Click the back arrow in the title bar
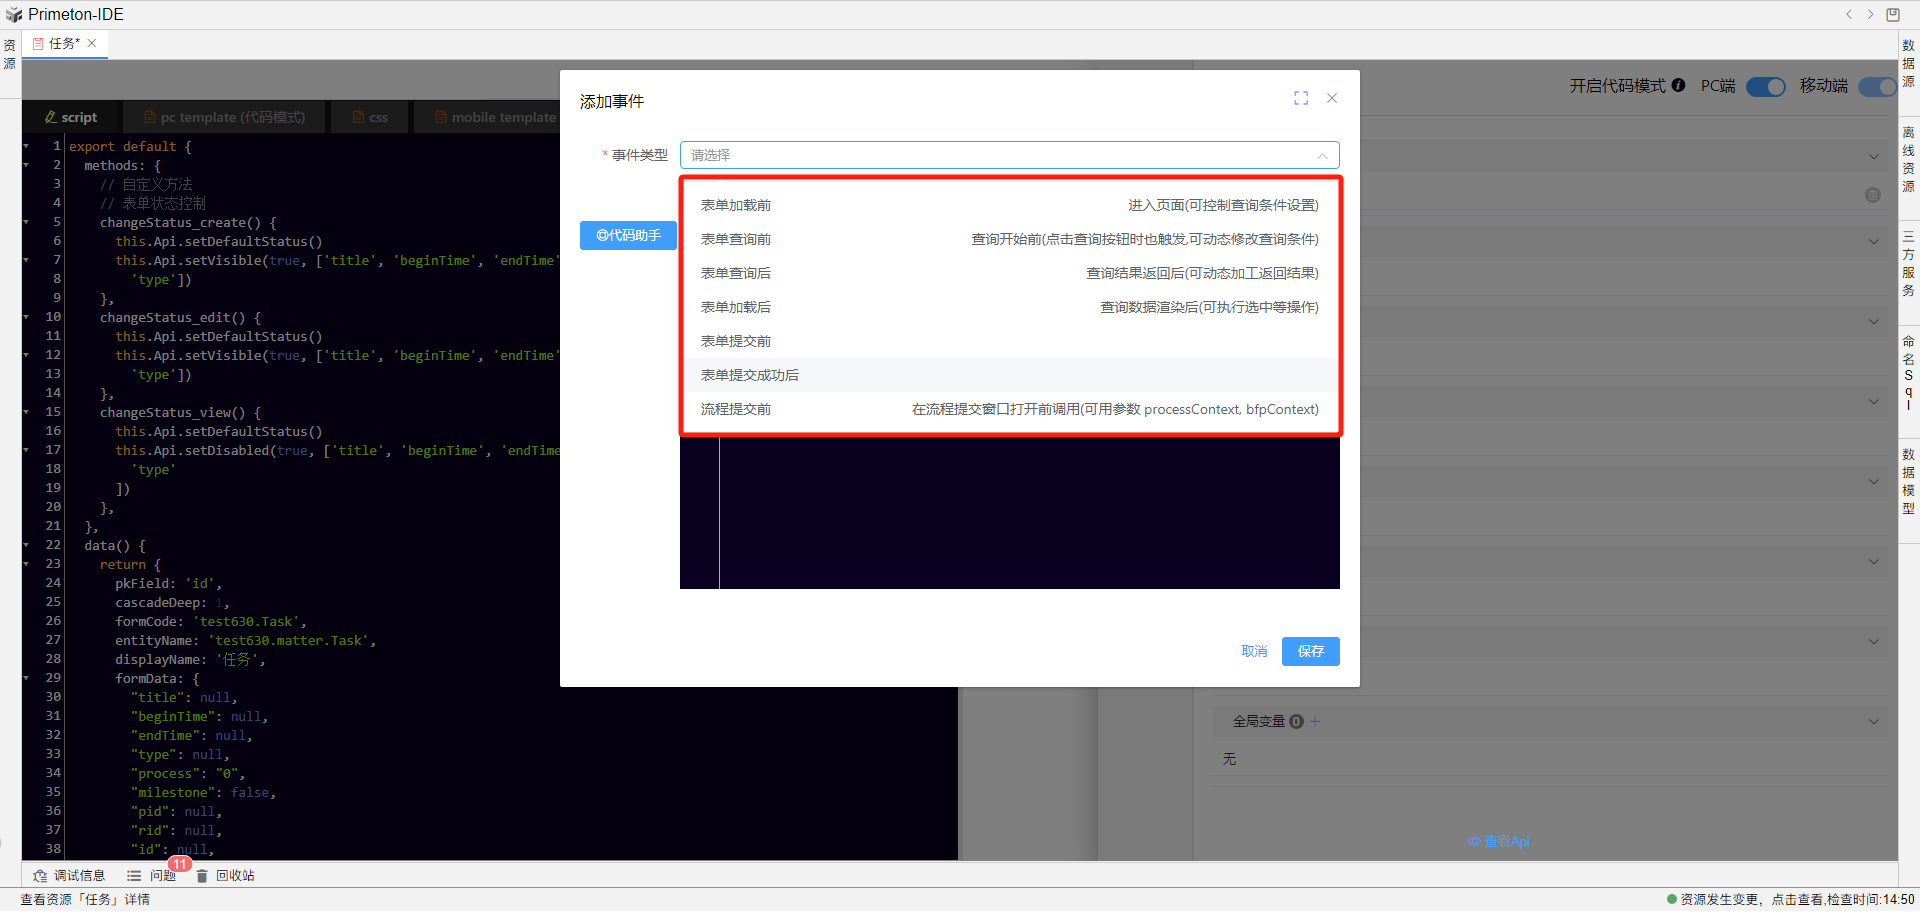Screen dimensions: 1920x912 pos(1849,14)
